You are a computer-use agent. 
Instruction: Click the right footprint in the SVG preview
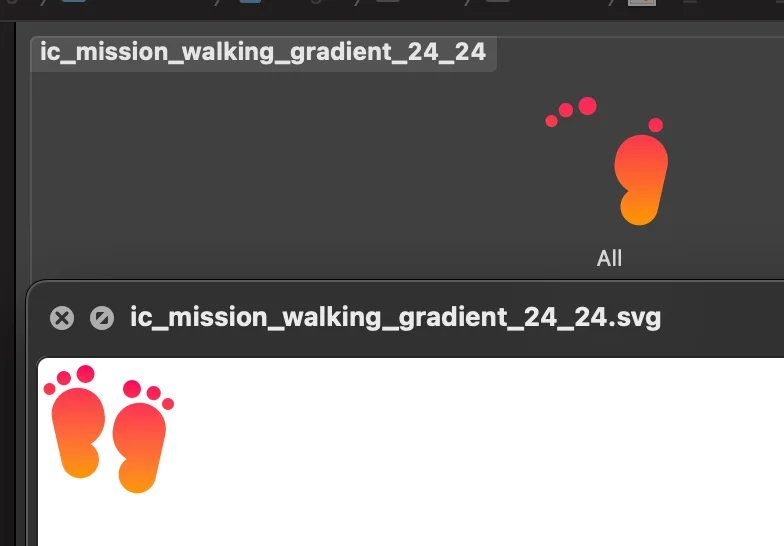pyautogui.click(x=142, y=436)
